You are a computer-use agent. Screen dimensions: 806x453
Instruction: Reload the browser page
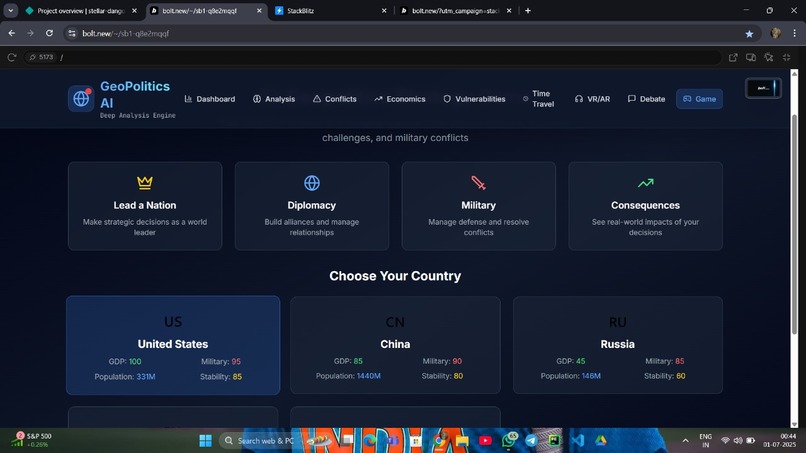pos(49,33)
